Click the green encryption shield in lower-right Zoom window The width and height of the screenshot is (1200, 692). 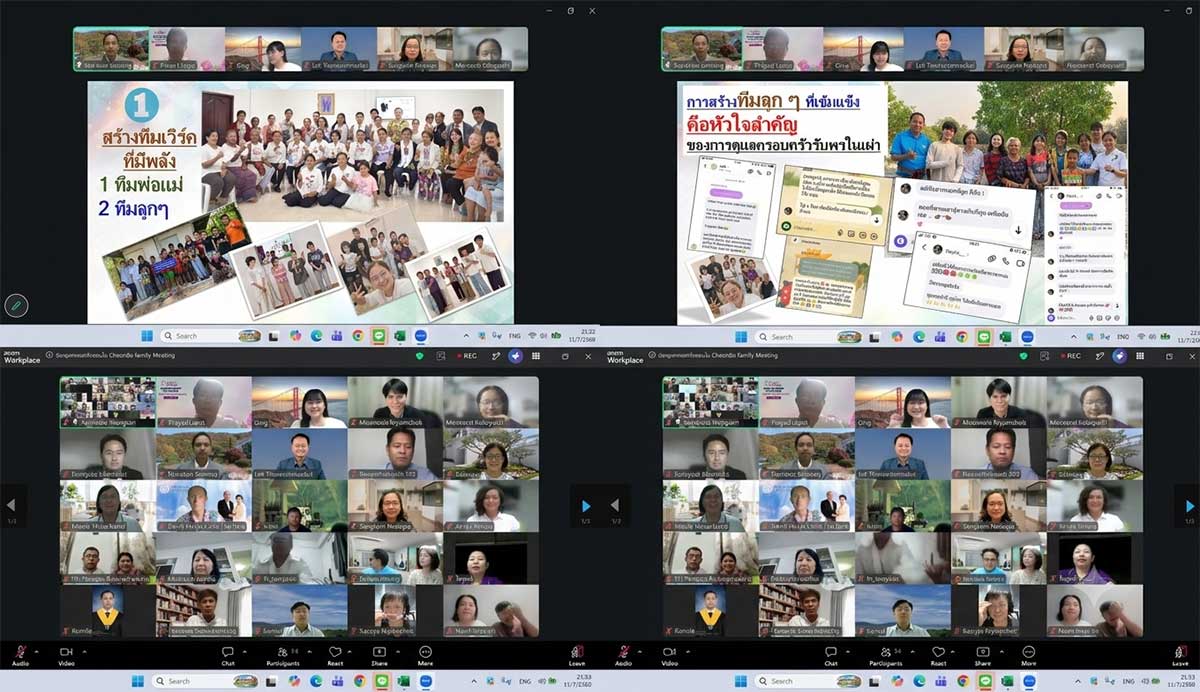click(x=1023, y=356)
